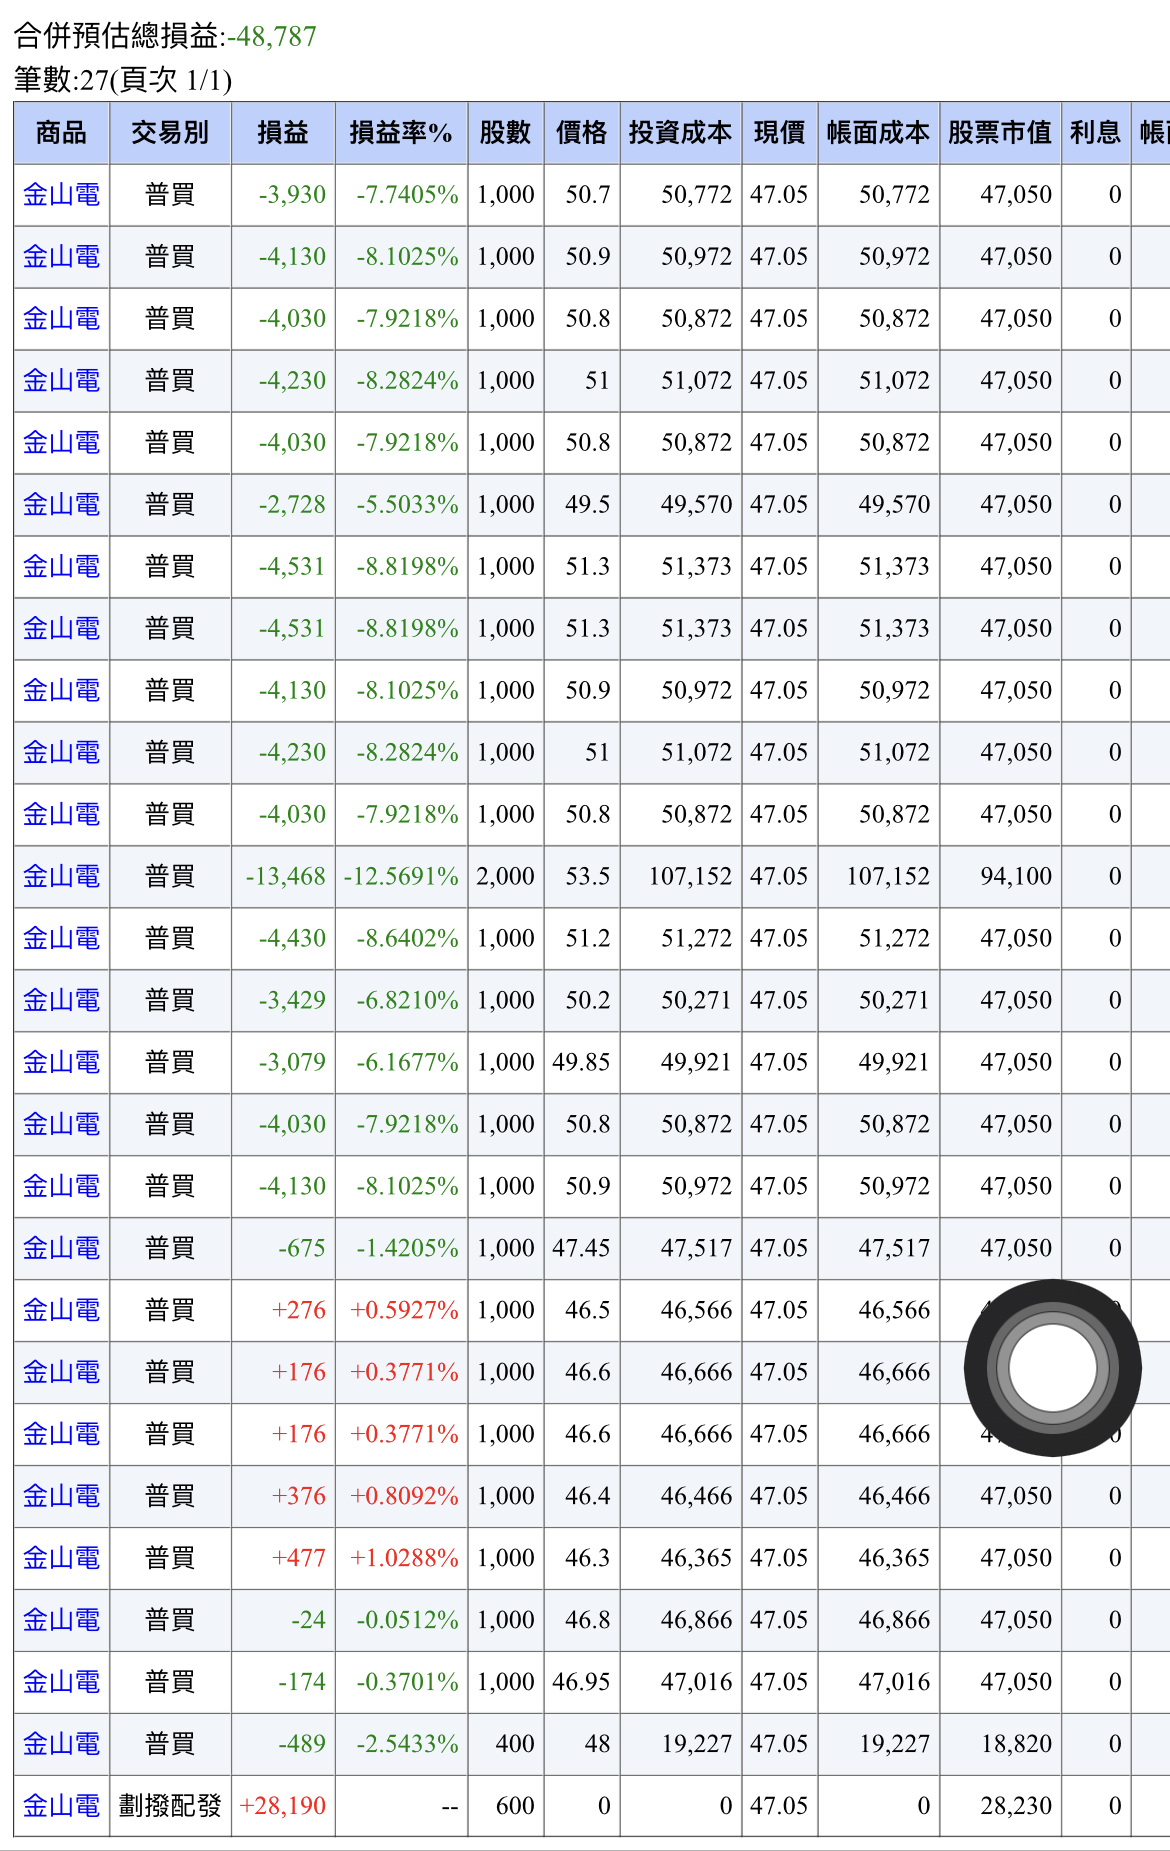Select the 價格 column header

[x=581, y=133]
